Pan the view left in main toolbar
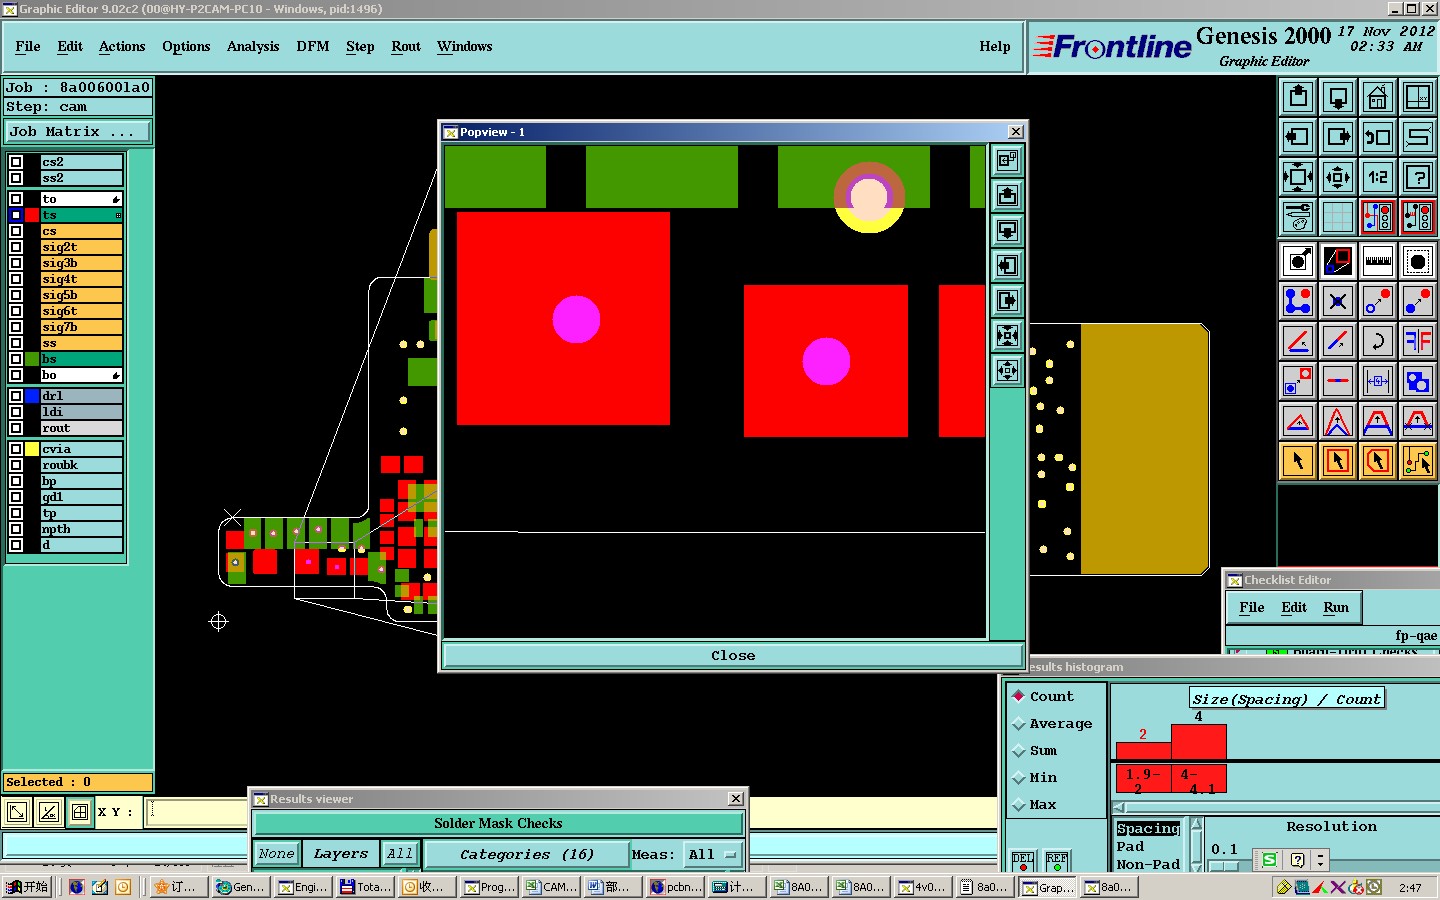This screenshot has width=1440, height=900. tap(1298, 137)
